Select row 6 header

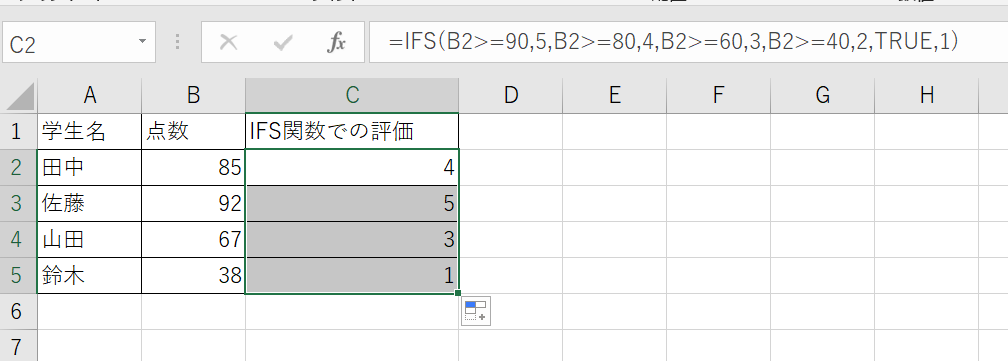18,312
